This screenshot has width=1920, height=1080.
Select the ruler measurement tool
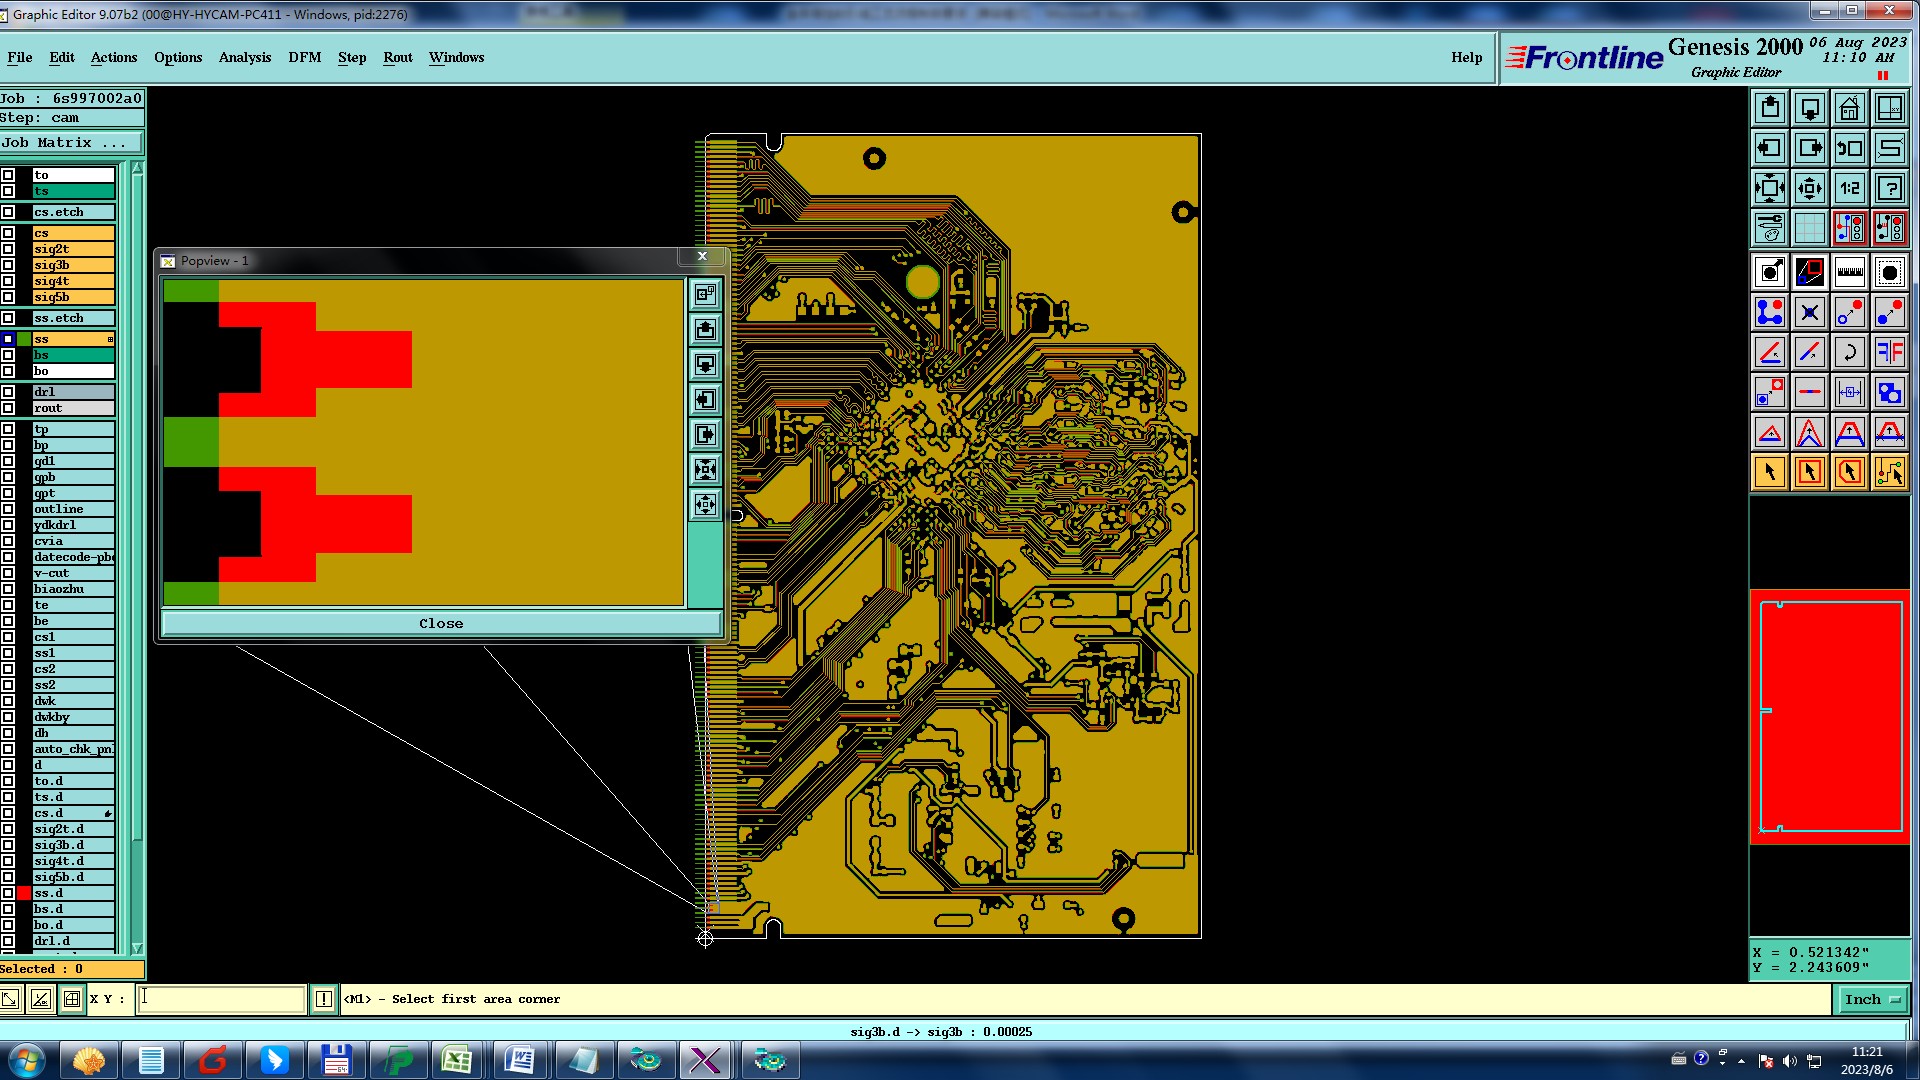(1849, 272)
